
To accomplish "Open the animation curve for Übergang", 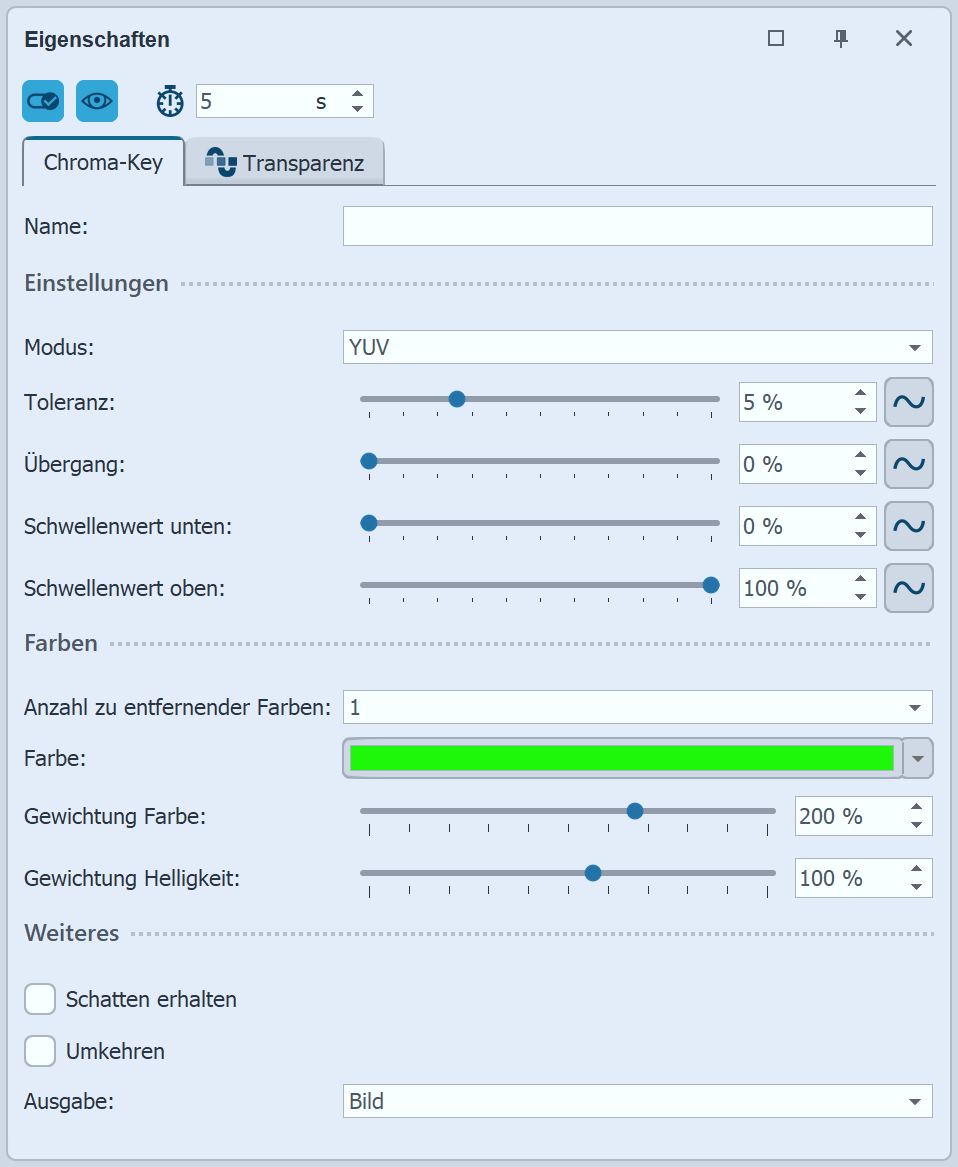I will point(908,464).
